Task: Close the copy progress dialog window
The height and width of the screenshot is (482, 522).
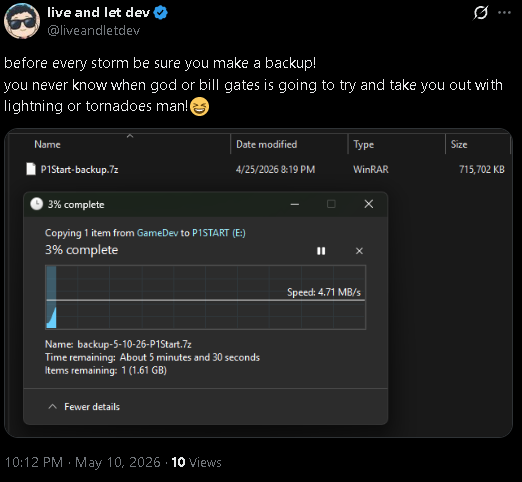Action: coord(369,204)
